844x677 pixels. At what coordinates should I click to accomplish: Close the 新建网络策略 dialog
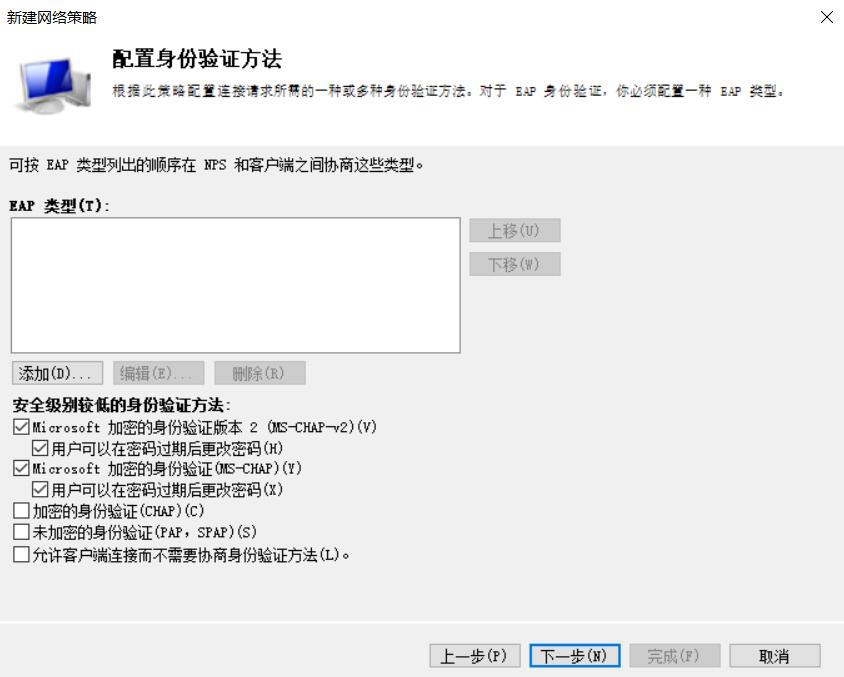827,17
